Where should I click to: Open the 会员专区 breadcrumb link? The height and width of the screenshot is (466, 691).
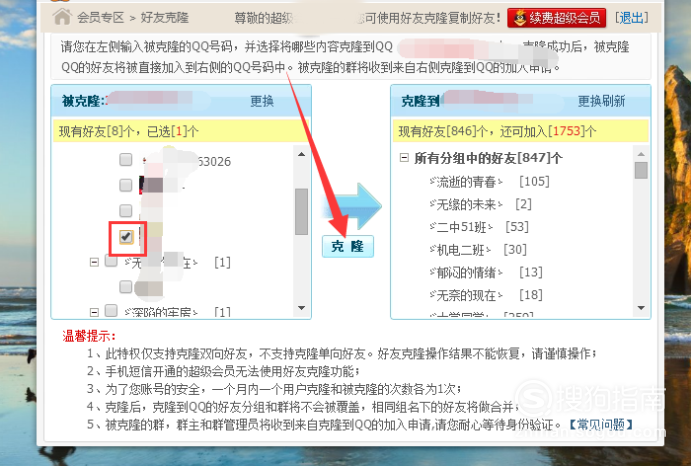coord(100,18)
